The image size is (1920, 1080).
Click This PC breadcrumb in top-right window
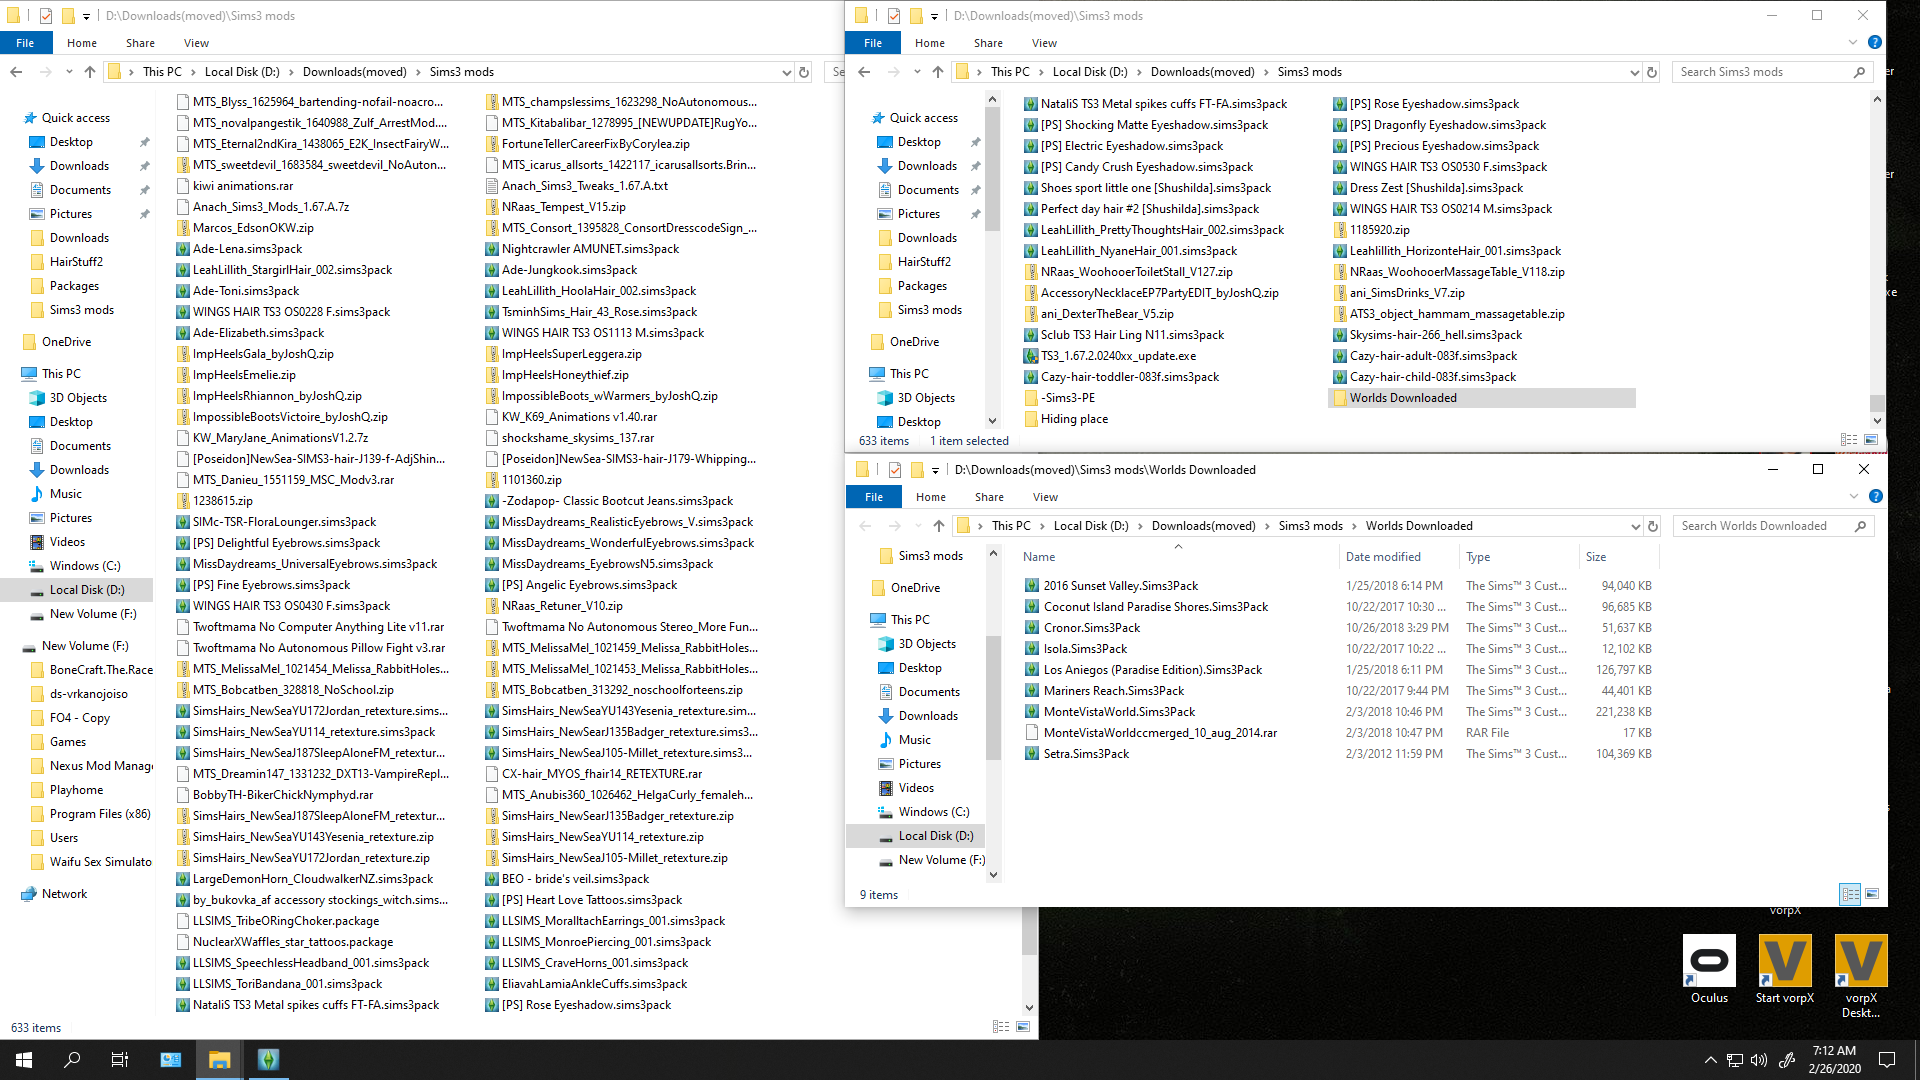click(x=1010, y=72)
